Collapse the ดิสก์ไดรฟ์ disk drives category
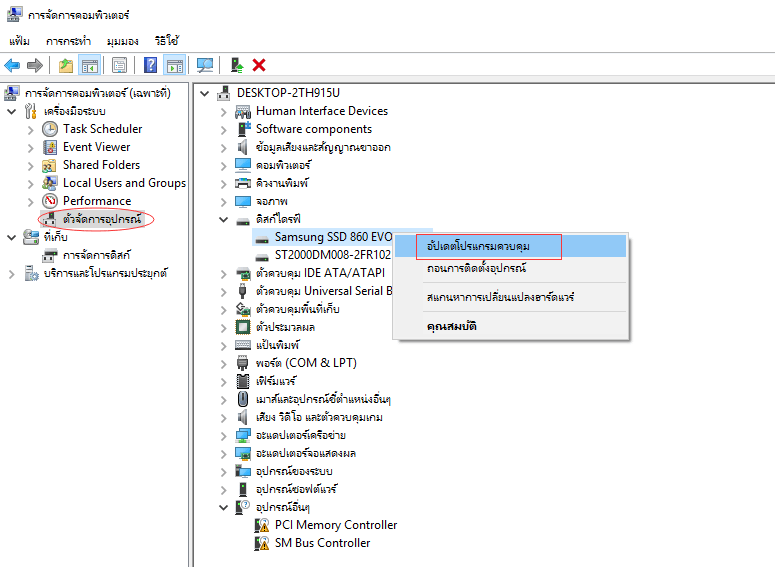Image resolution: width=775 pixels, height=567 pixels. (x=223, y=219)
